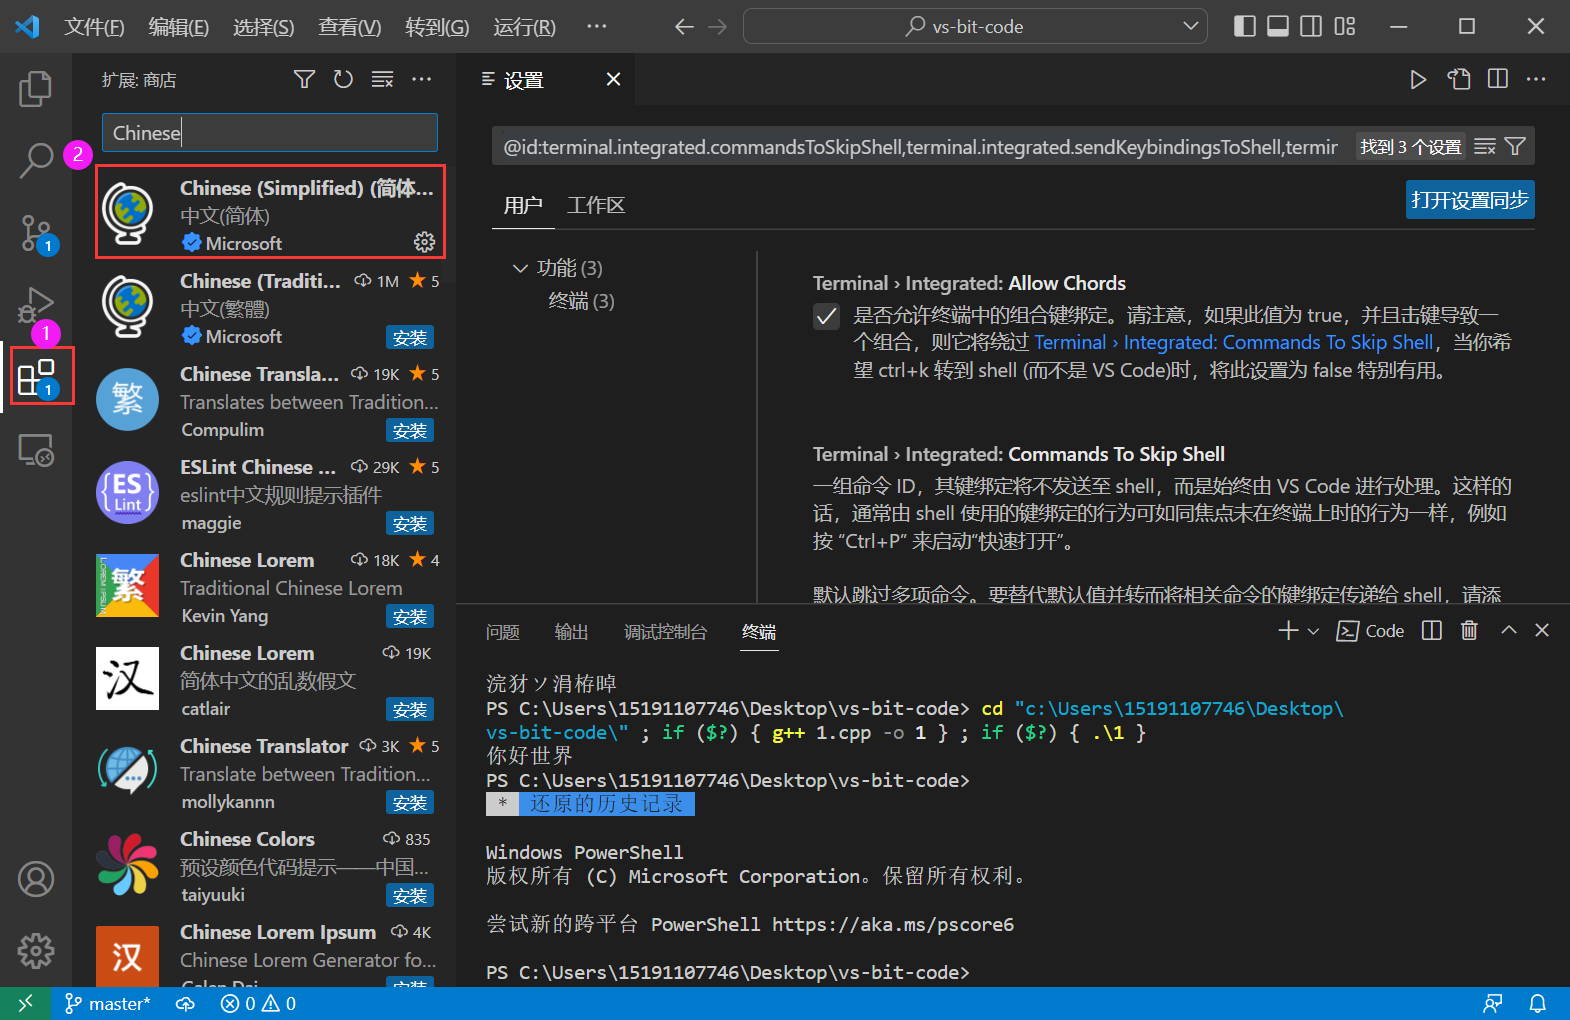The width and height of the screenshot is (1570, 1020).
Task: Open the Accounts menu icon
Action: 36,879
